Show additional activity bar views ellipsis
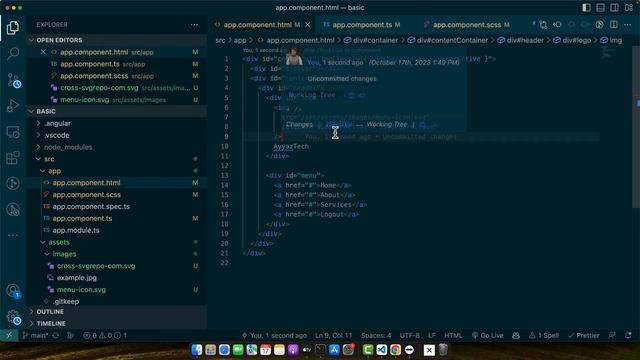This screenshot has height=360, width=640. (x=13, y=235)
